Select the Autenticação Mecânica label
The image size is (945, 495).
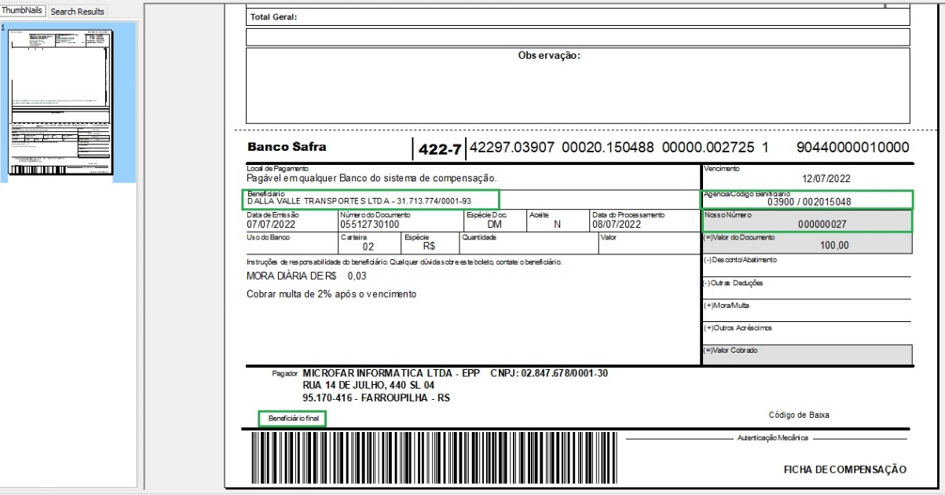click(x=773, y=438)
